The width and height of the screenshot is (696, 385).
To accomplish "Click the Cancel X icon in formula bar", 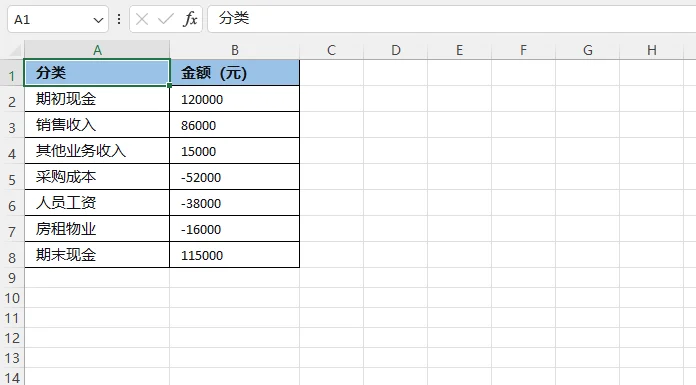I will coord(142,19).
